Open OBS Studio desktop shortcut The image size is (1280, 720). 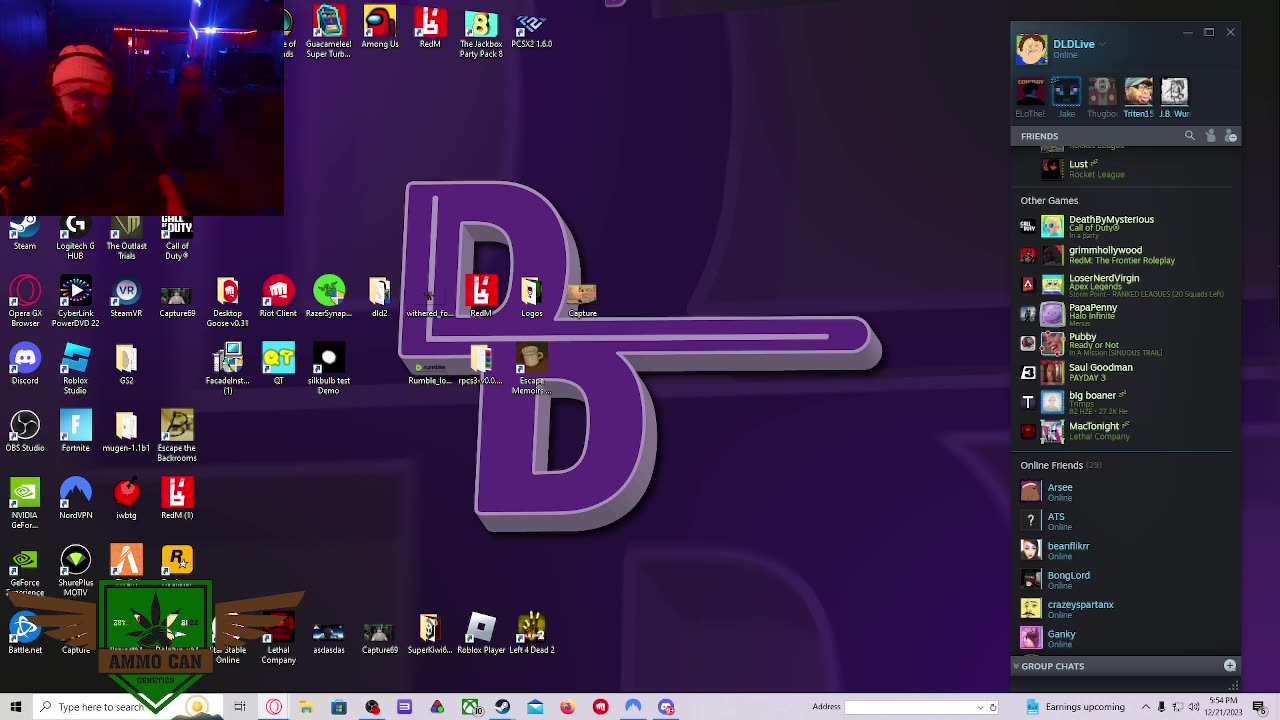point(25,433)
